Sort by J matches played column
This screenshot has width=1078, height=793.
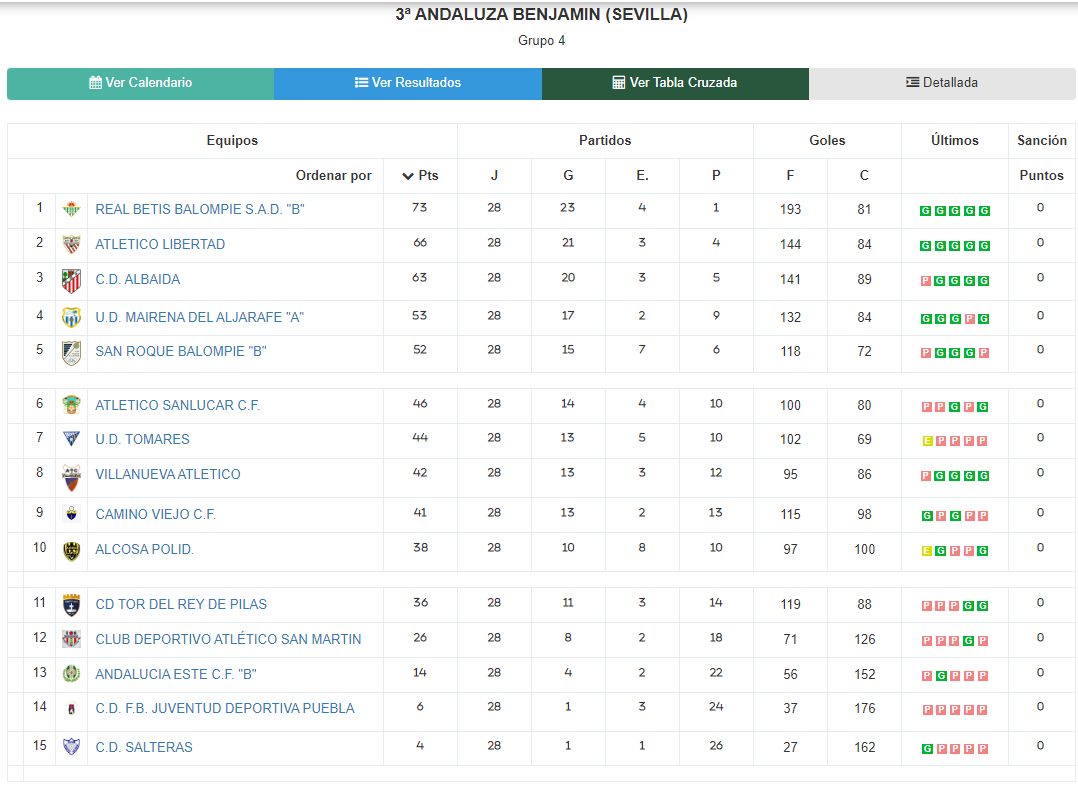click(494, 175)
